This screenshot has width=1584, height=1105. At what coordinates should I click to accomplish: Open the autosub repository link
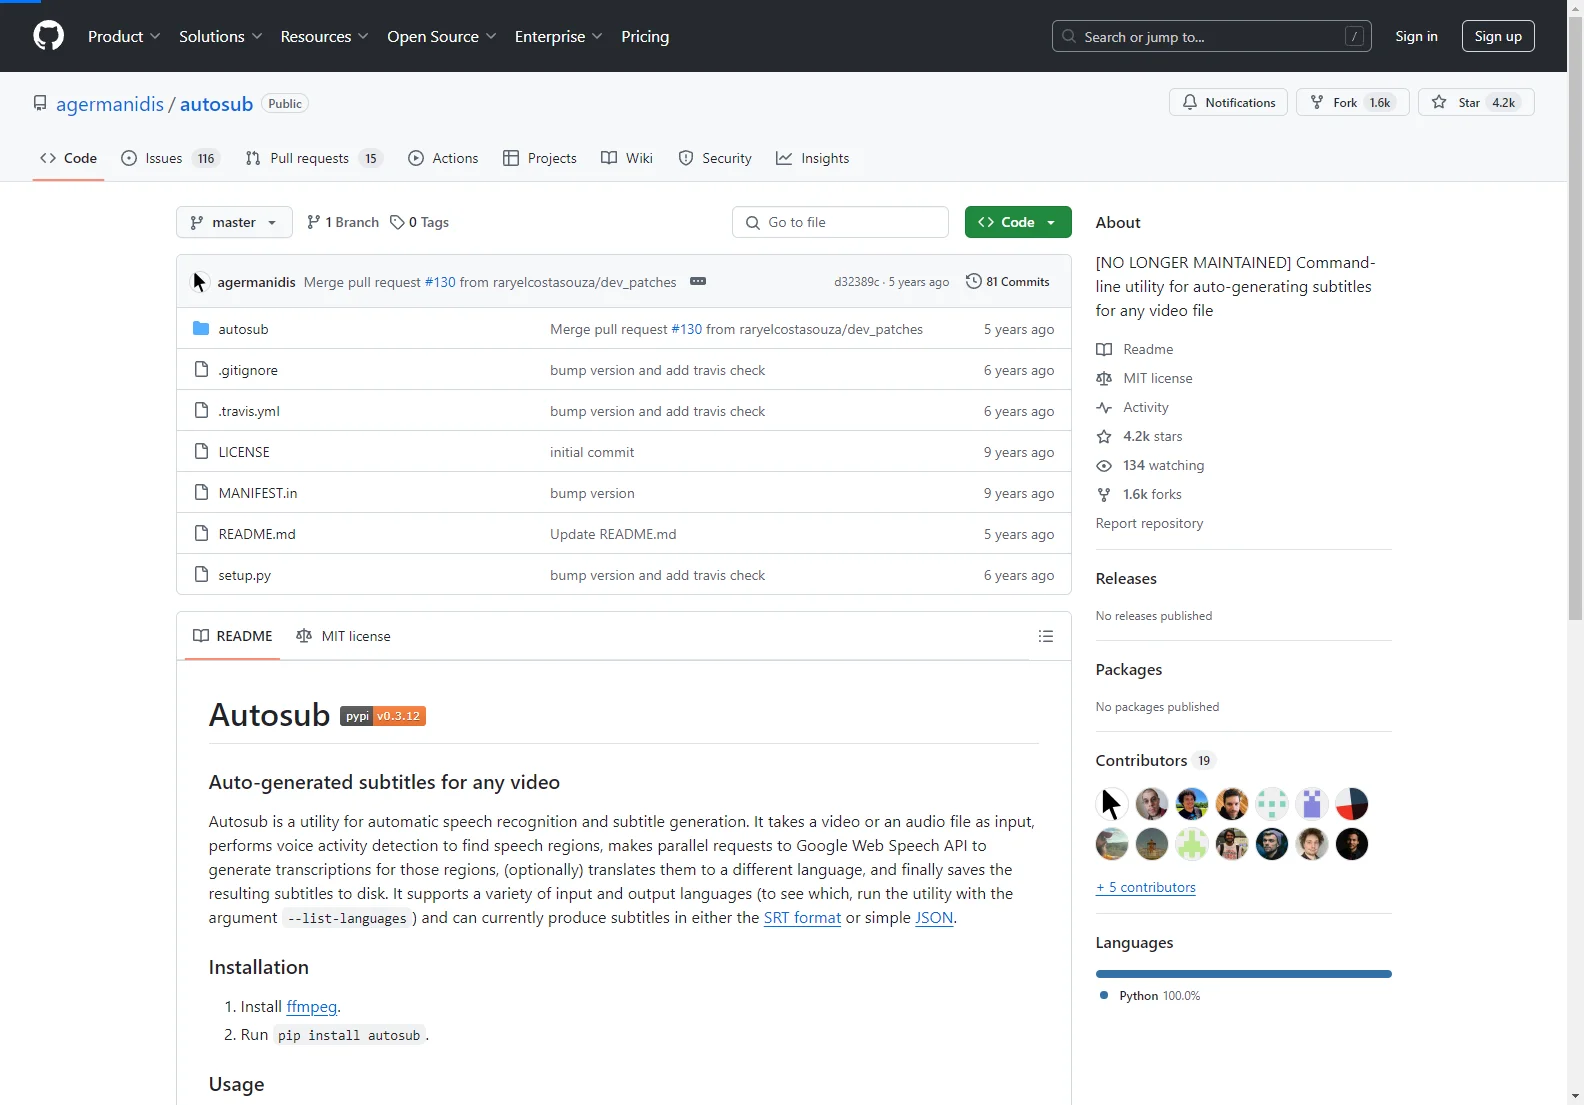(216, 104)
